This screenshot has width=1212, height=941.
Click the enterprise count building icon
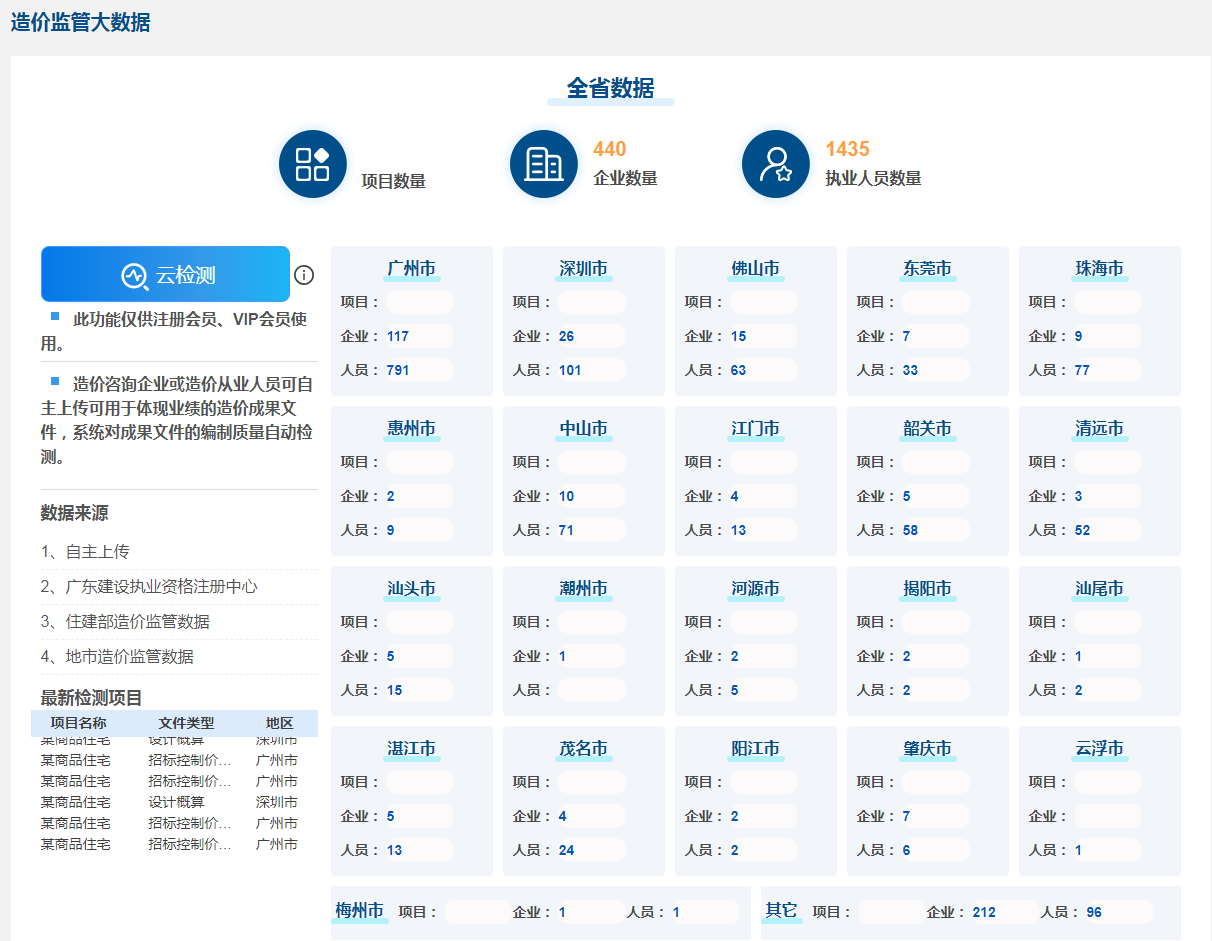(x=544, y=164)
